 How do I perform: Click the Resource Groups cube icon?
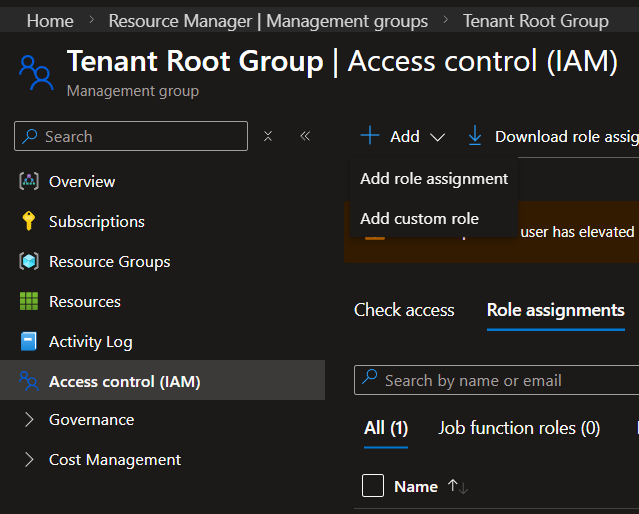[29, 261]
